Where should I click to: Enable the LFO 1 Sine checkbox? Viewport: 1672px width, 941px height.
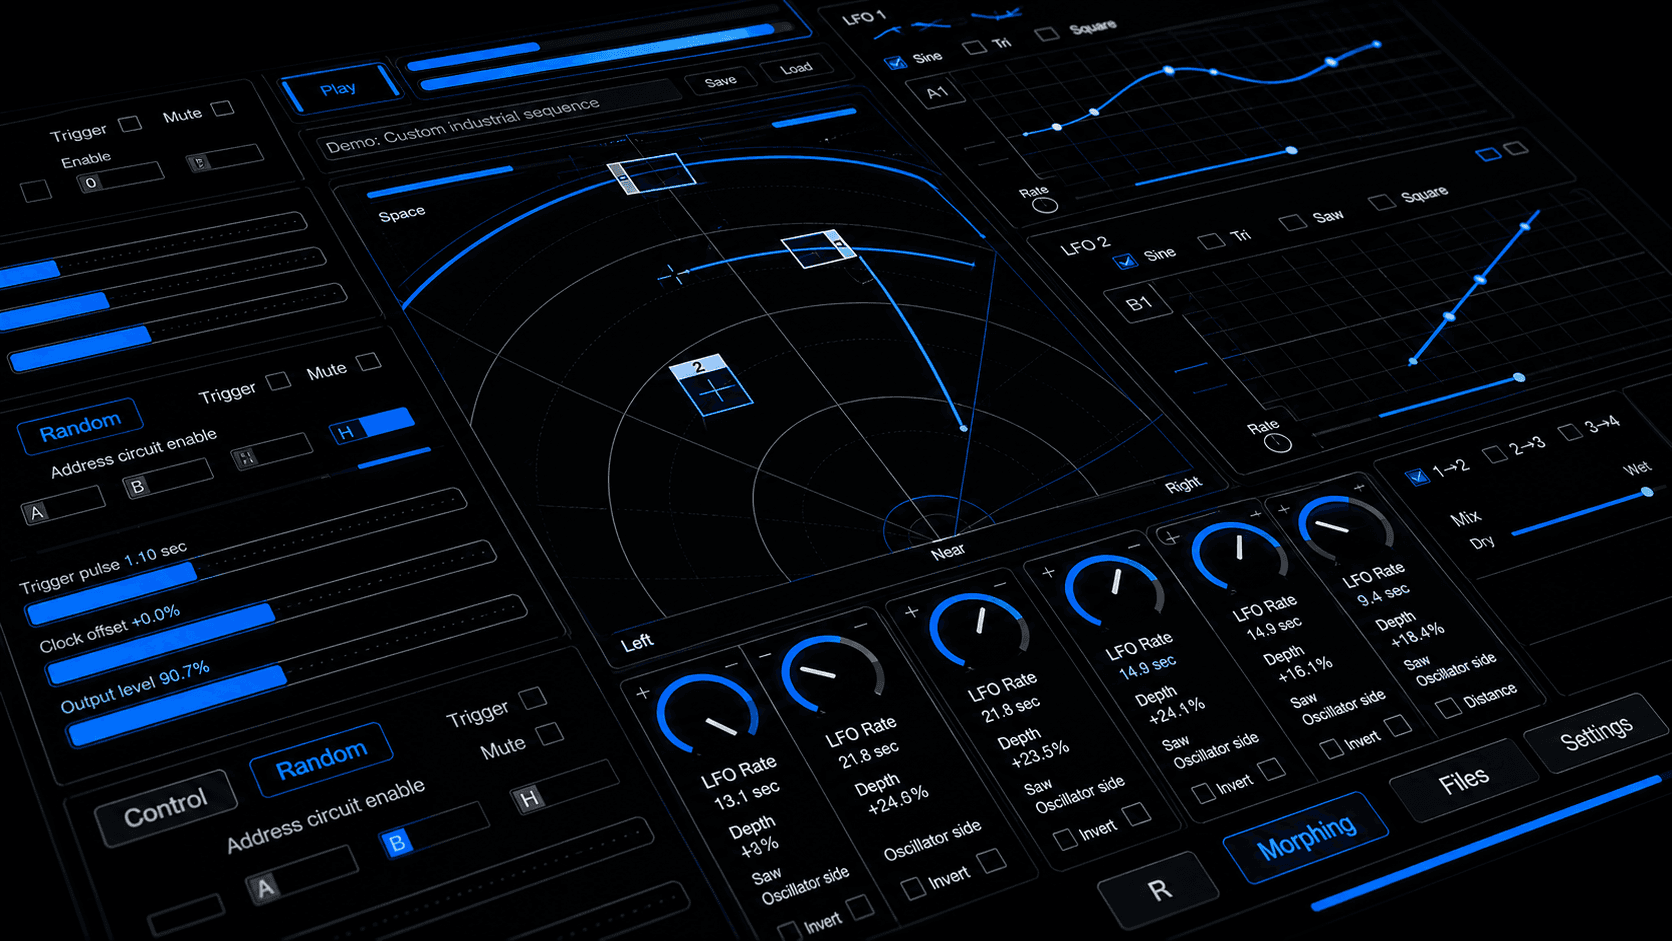(896, 62)
